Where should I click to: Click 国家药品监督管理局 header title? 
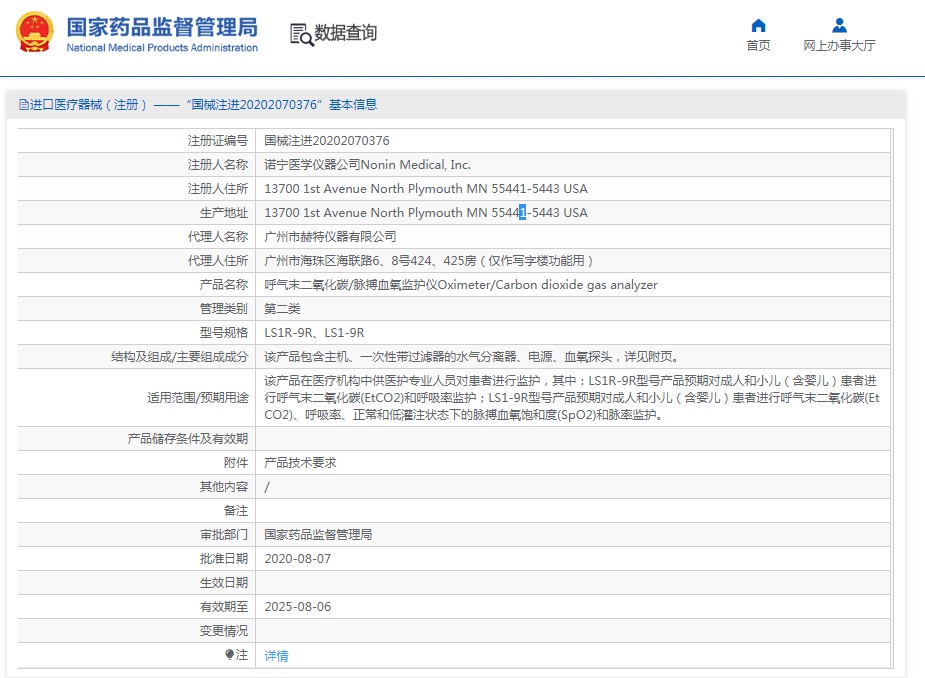[162, 27]
